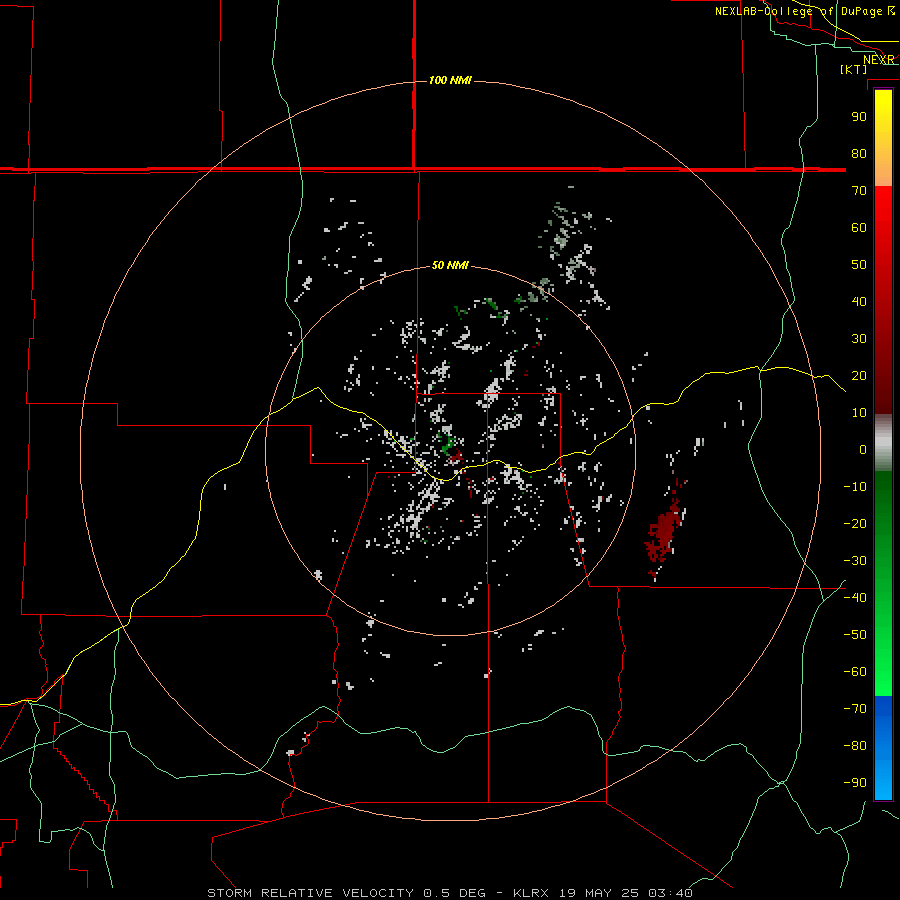This screenshot has height=900, width=900.
Task: Click the 10 value on velocity scale
Action: pos(859,413)
